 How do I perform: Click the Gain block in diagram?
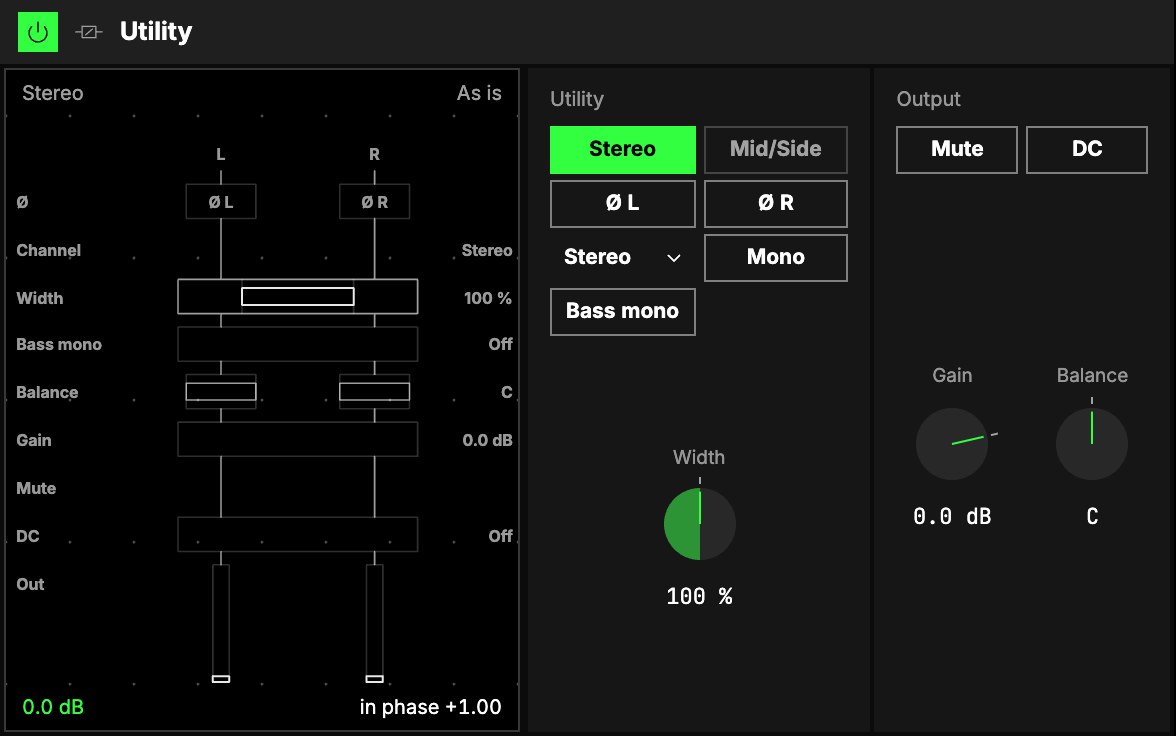click(298, 440)
